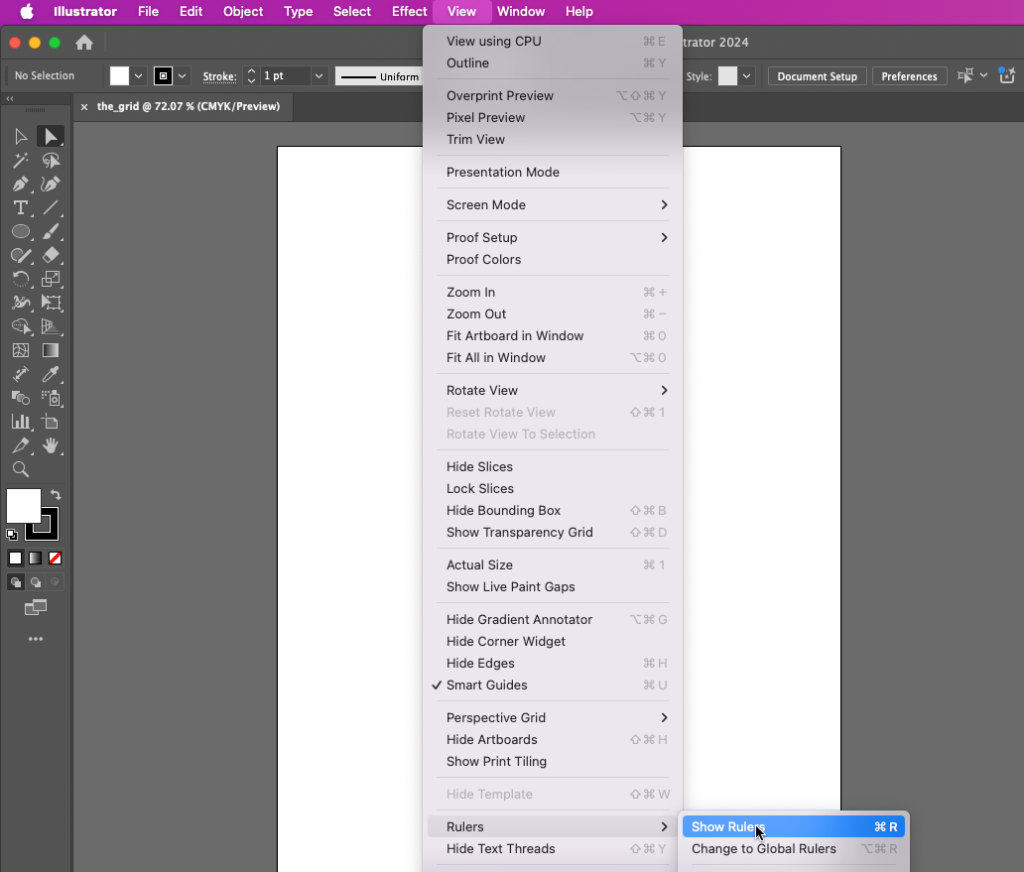The height and width of the screenshot is (872, 1024).
Task: Click the white Fill color swatch in toolbar
Action: point(23,506)
